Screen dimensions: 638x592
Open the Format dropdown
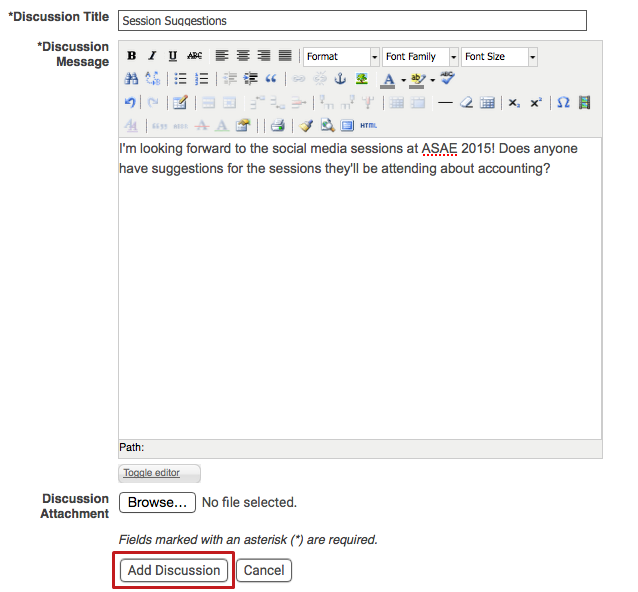pyautogui.click(x=341, y=56)
